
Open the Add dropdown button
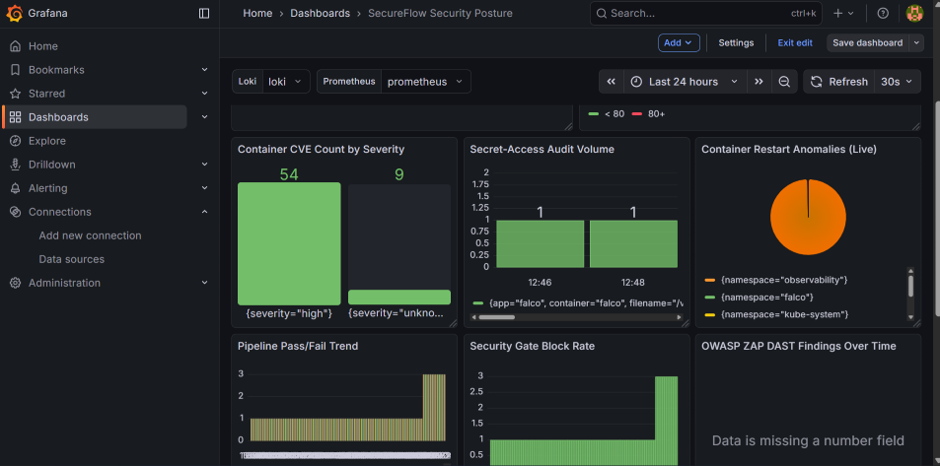(679, 43)
